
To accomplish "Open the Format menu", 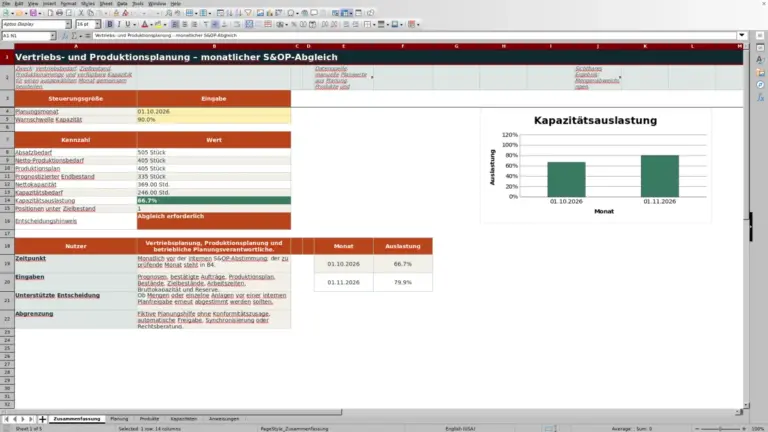I will pyautogui.click(x=68, y=3).
